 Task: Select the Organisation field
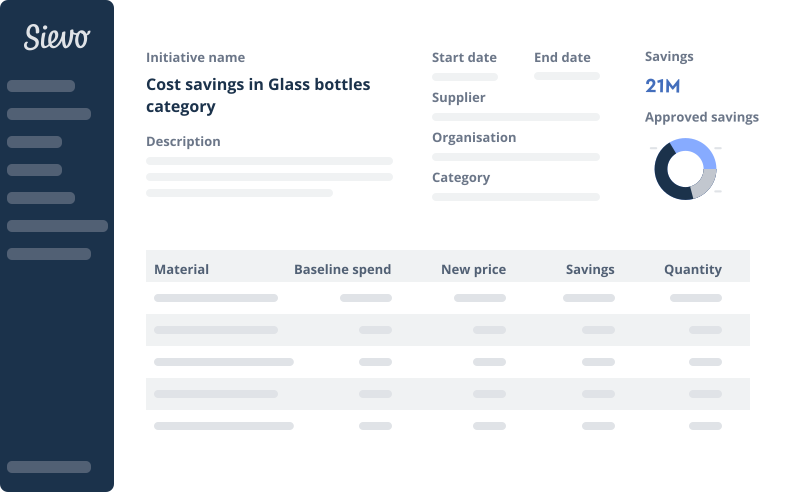pyautogui.click(x=515, y=157)
